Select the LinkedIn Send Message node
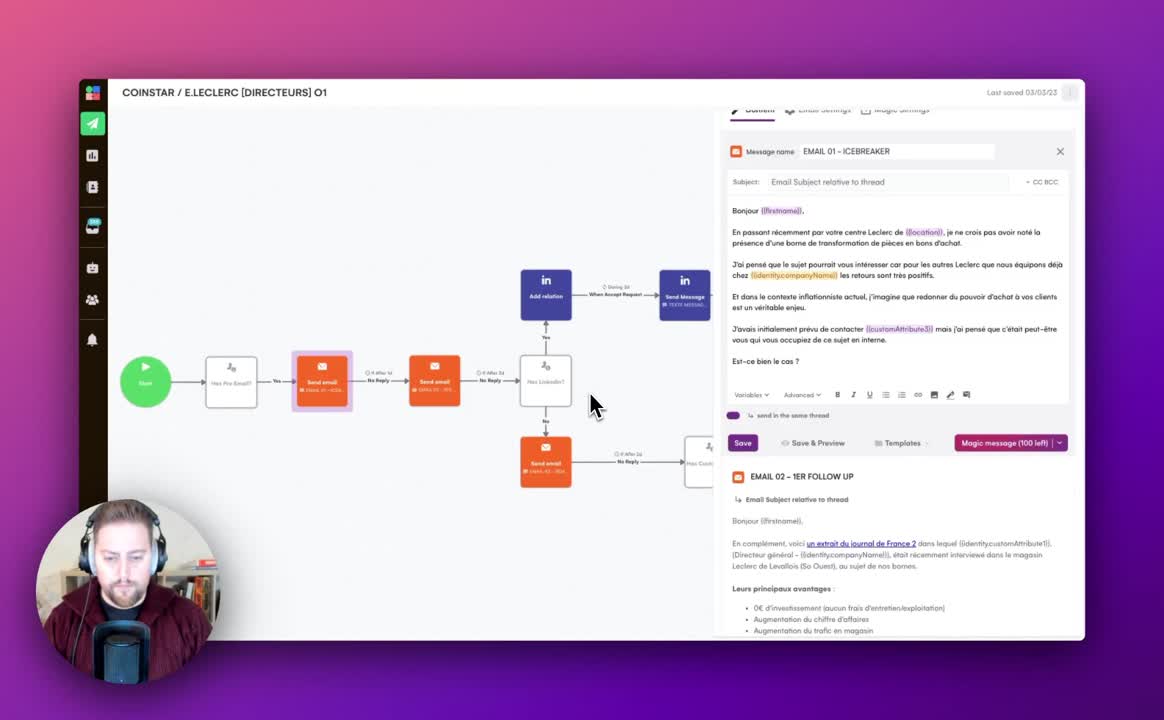The height and width of the screenshot is (720, 1164). [684, 295]
